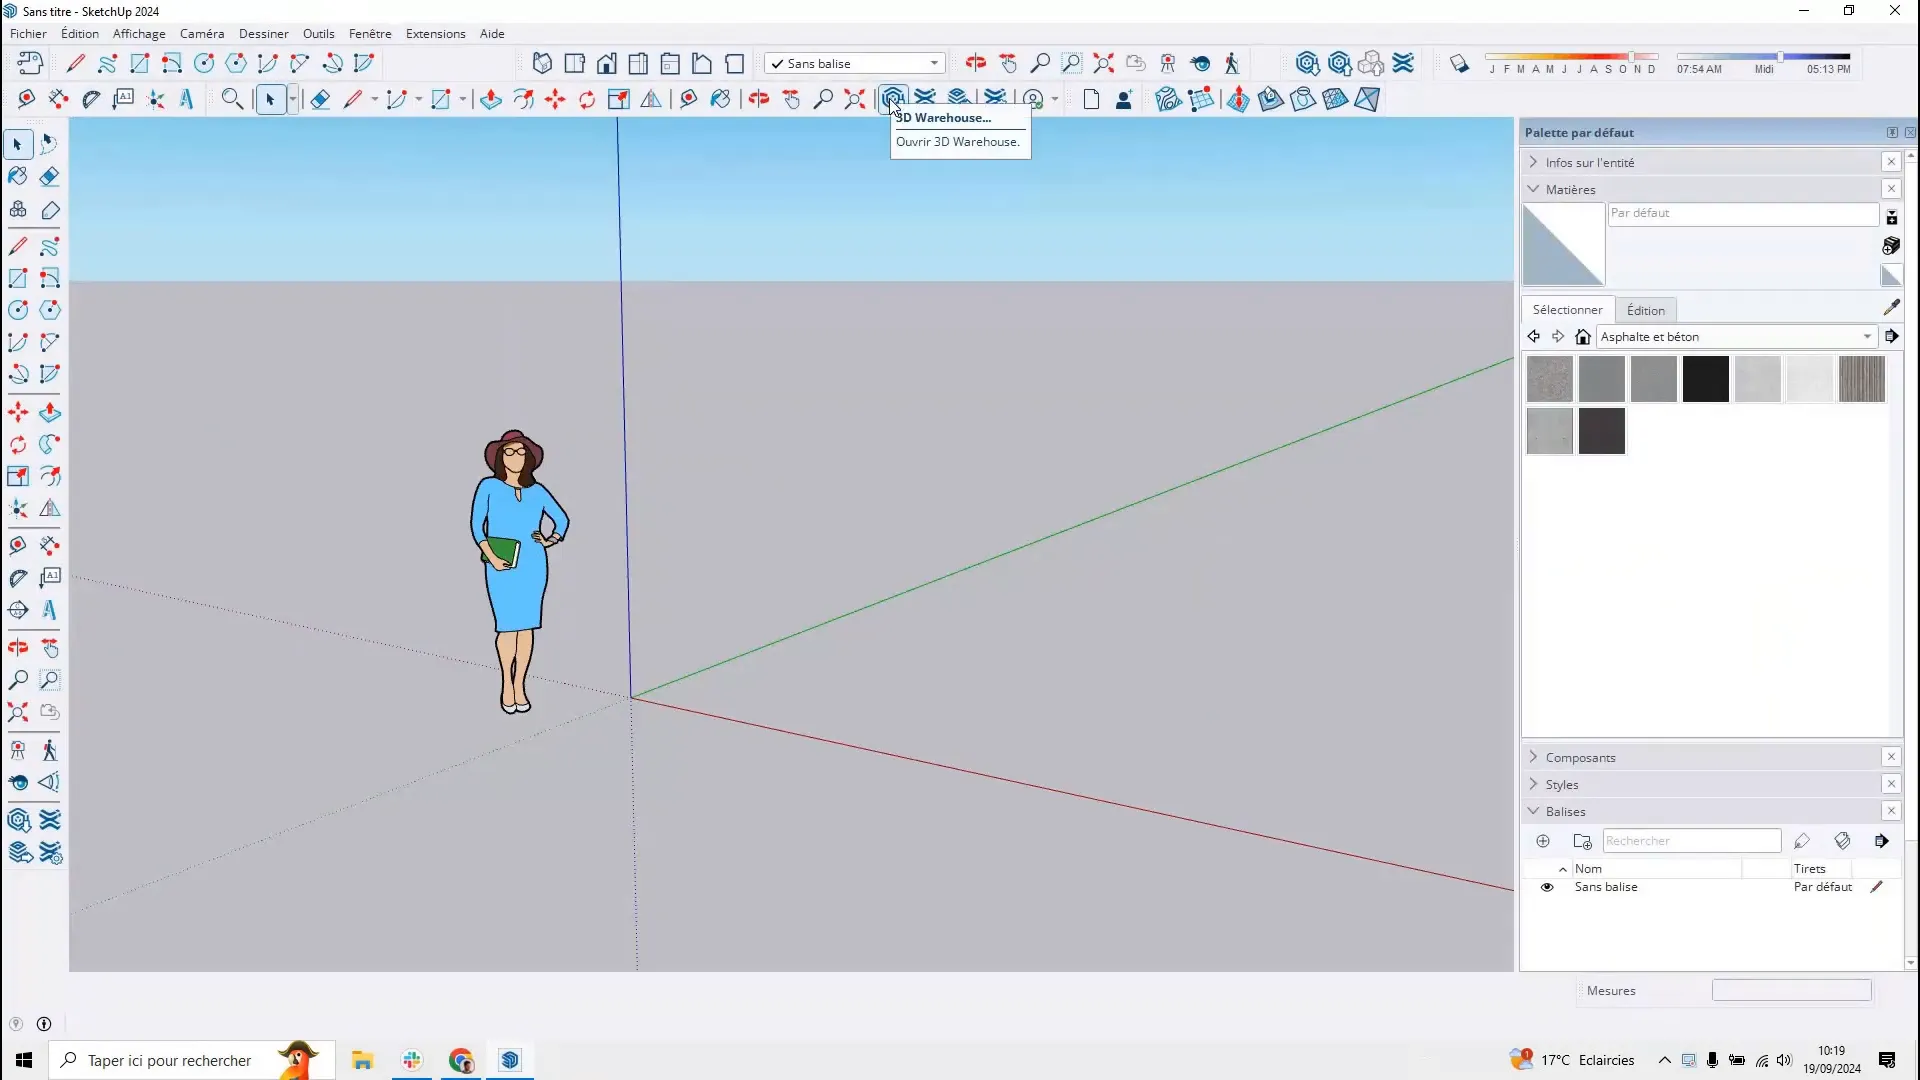Click the materials back arrow button
This screenshot has height=1080, width=1920.
click(1534, 337)
